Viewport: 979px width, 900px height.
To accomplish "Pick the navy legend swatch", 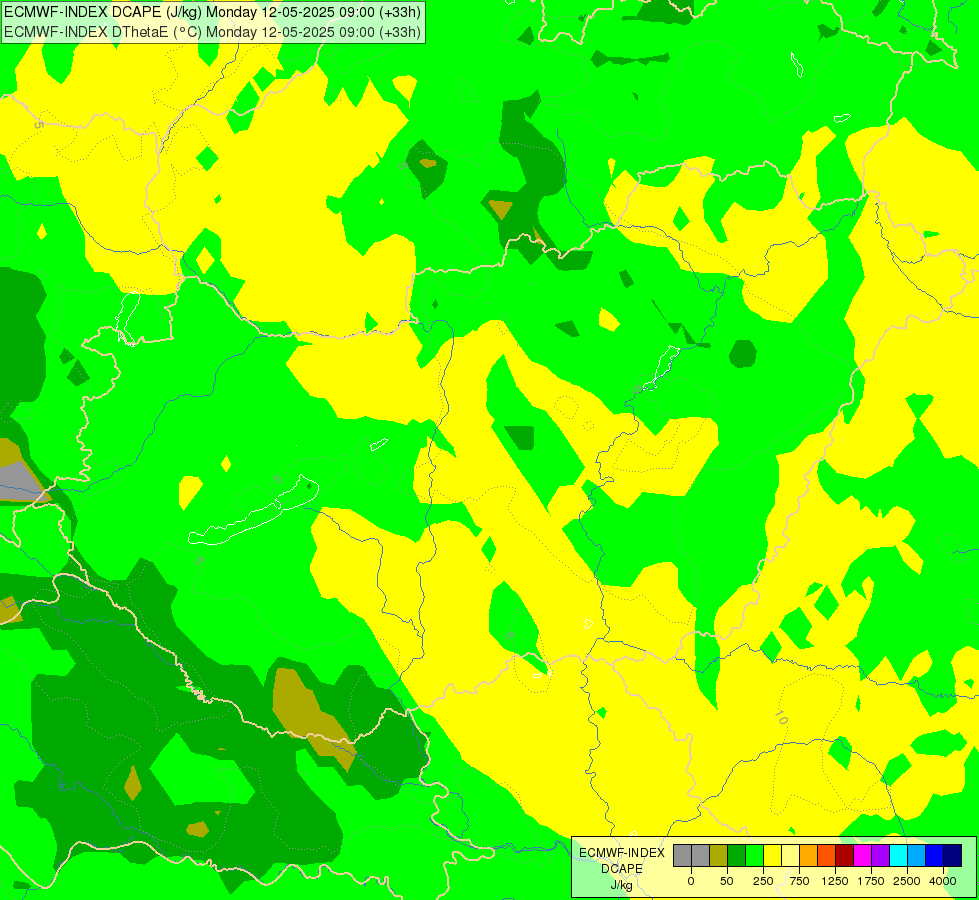I will click(953, 855).
